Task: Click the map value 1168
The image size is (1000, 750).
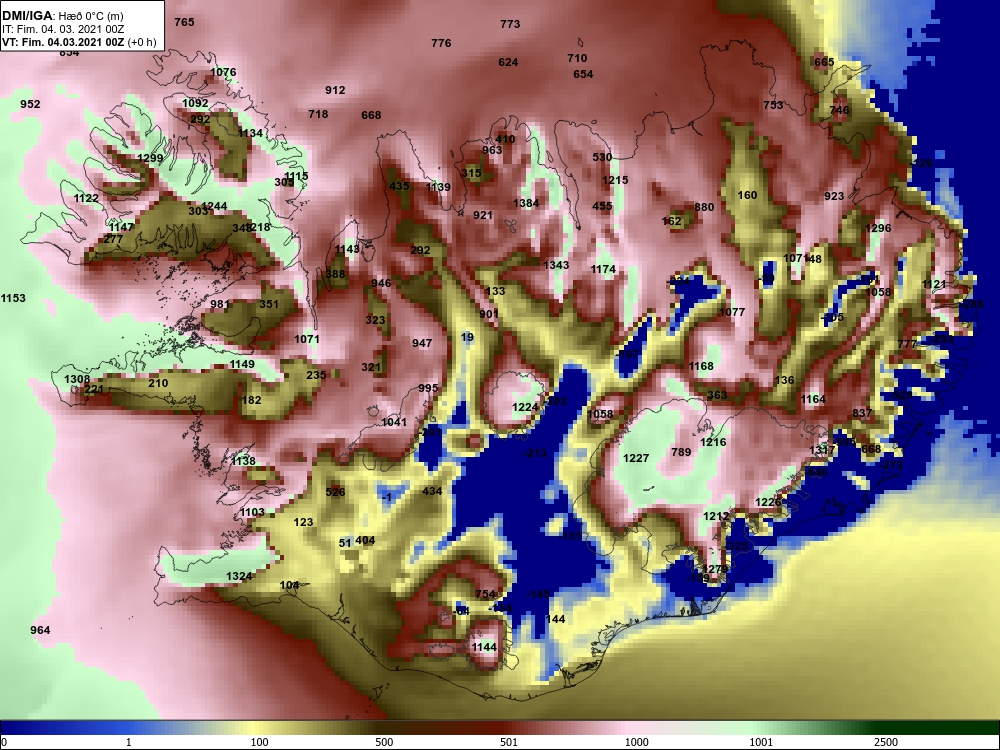Action: pyautogui.click(x=701, y=365)
